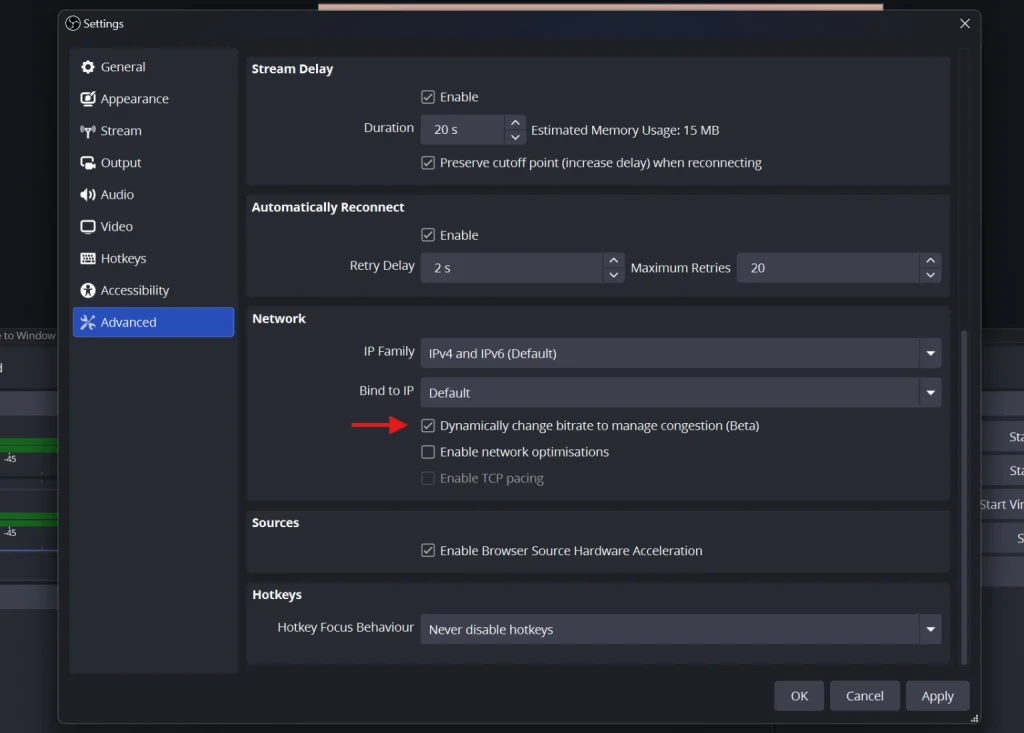Click the Hotkeys keyboard icon
Viewport: 1024px width, 733px height.
tap(88, 259)
